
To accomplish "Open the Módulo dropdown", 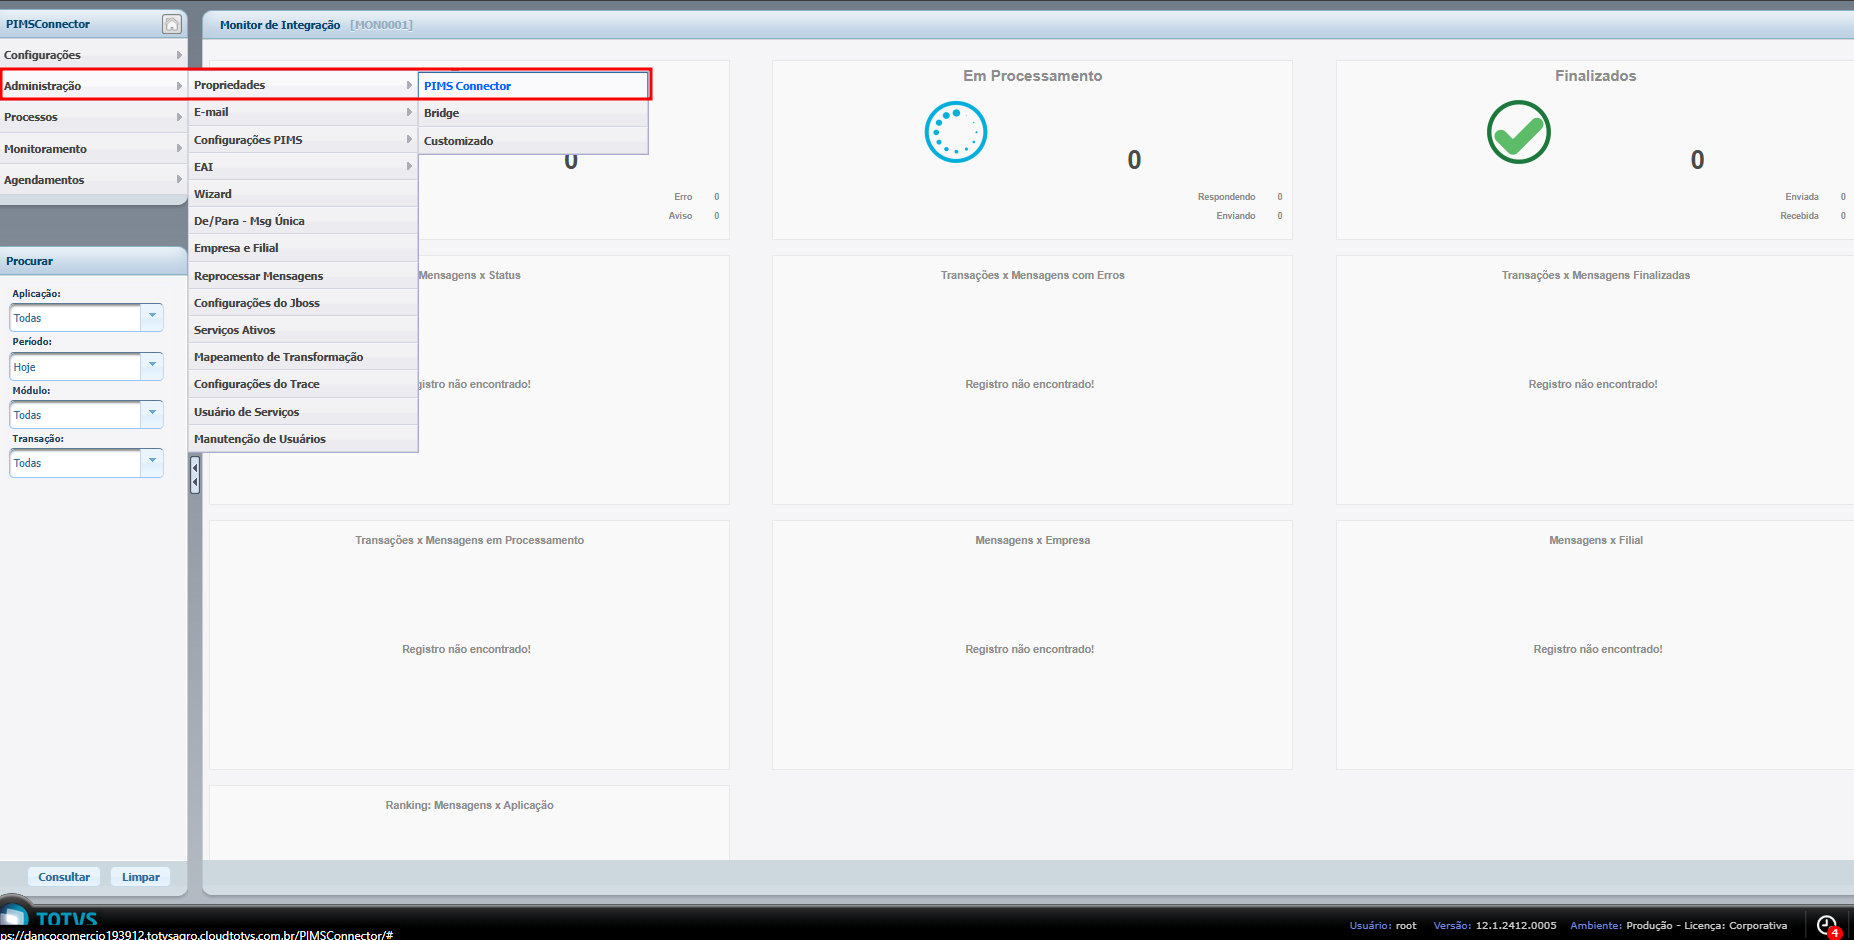I will pyautogui.click(x=152, y=414).
